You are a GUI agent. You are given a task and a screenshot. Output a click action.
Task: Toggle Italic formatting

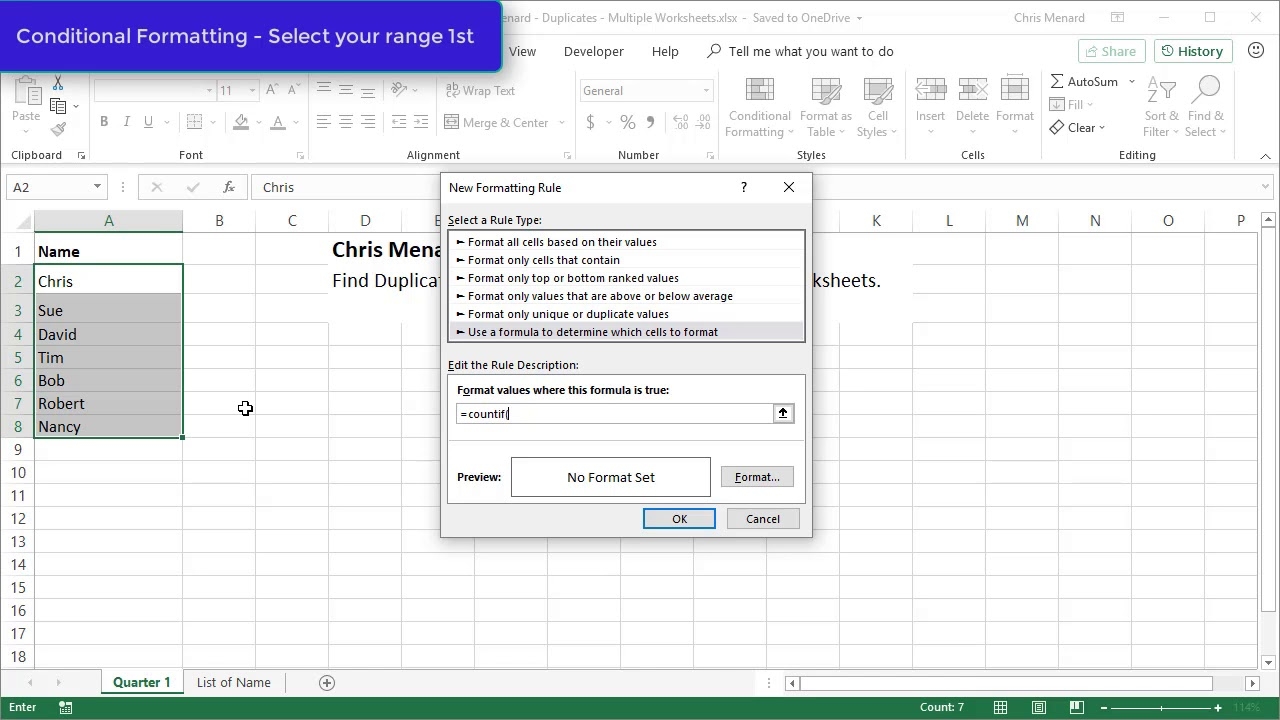[126, 122]
